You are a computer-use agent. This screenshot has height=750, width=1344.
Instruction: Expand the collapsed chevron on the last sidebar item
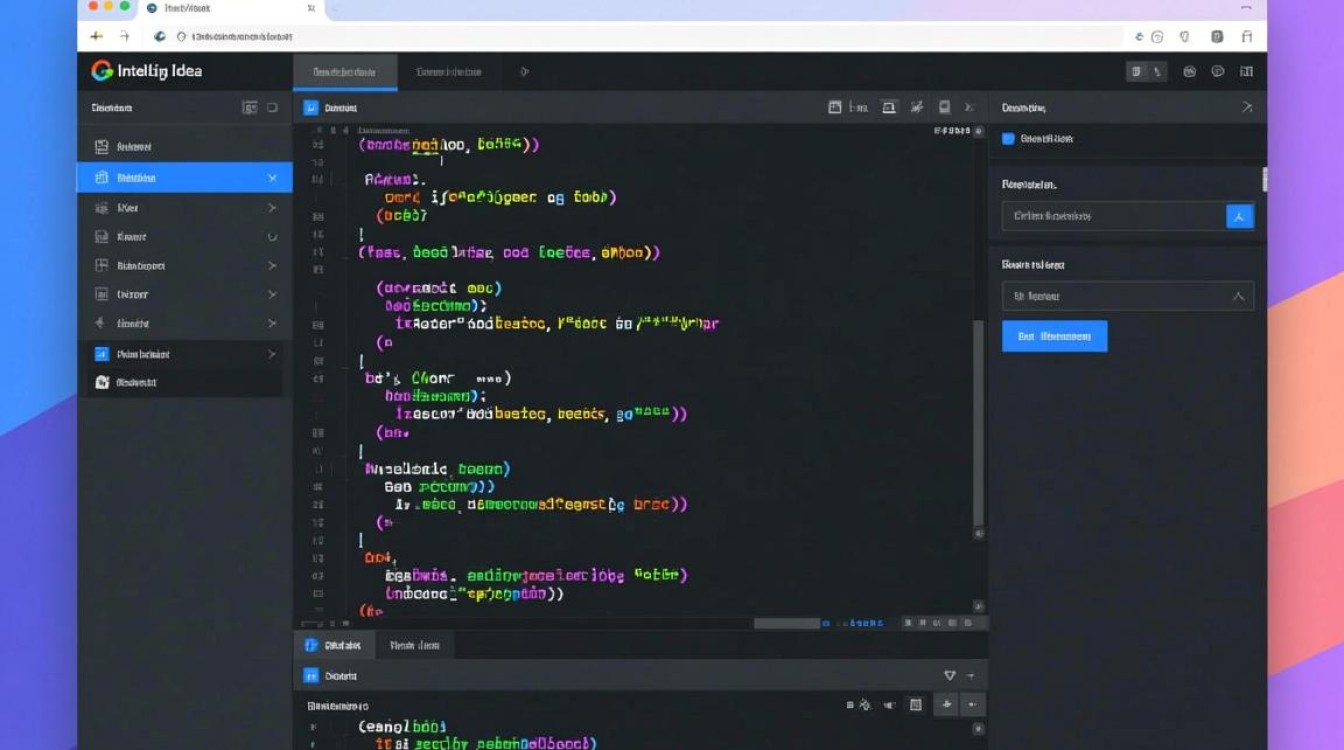click(270, 353)
